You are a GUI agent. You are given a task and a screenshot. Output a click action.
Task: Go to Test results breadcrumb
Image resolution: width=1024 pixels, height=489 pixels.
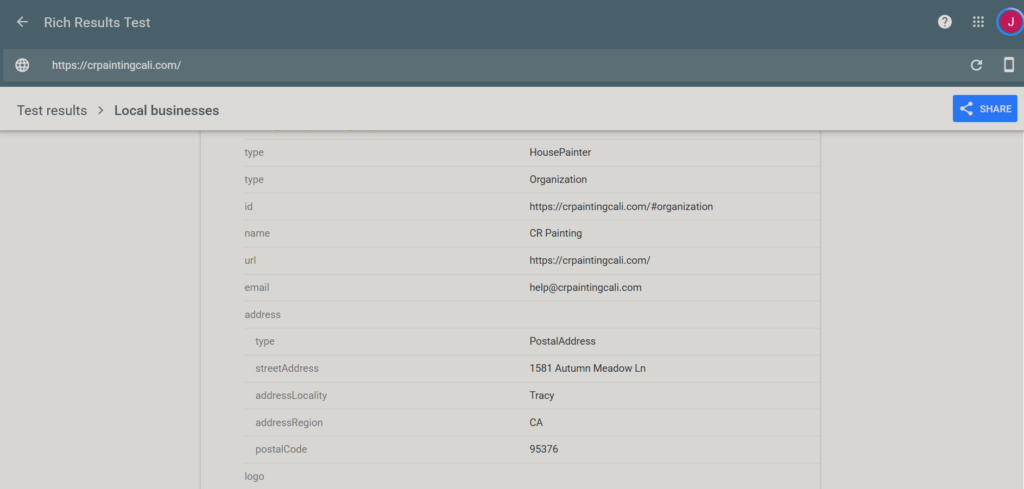pos(52,110)
